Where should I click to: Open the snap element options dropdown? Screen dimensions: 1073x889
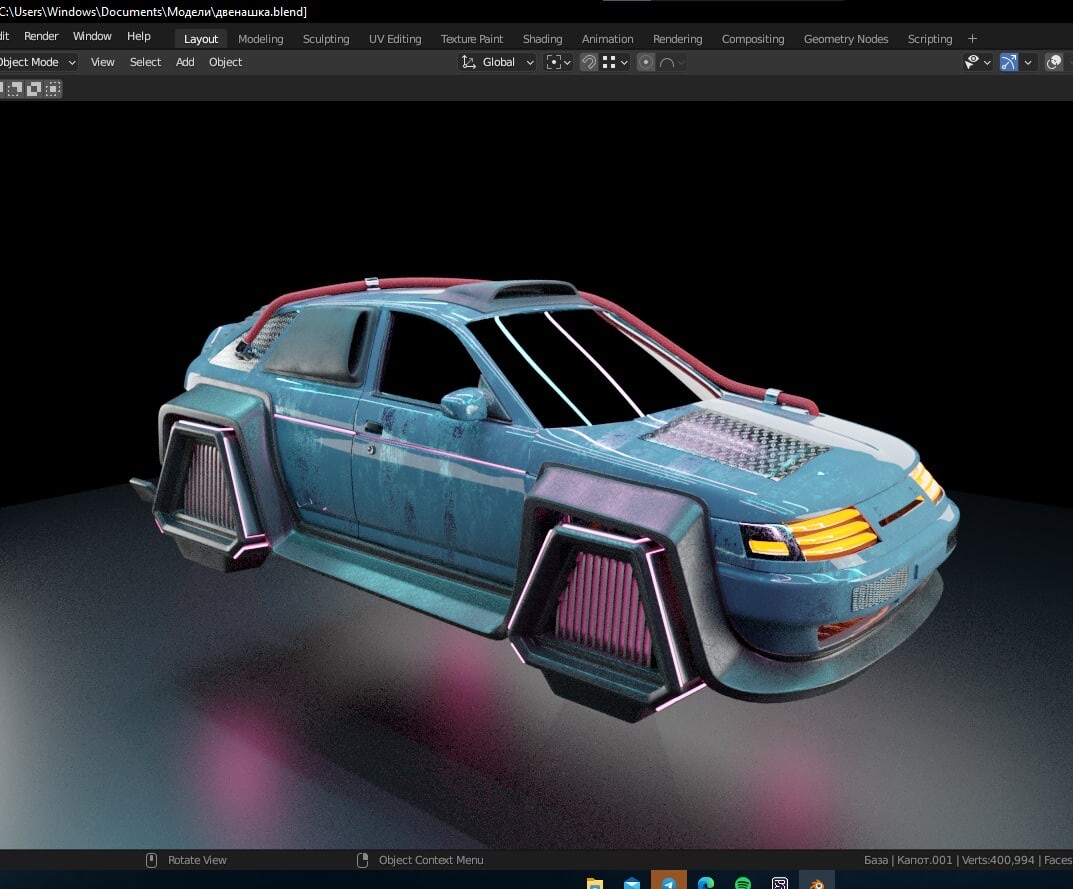point(615,62)
